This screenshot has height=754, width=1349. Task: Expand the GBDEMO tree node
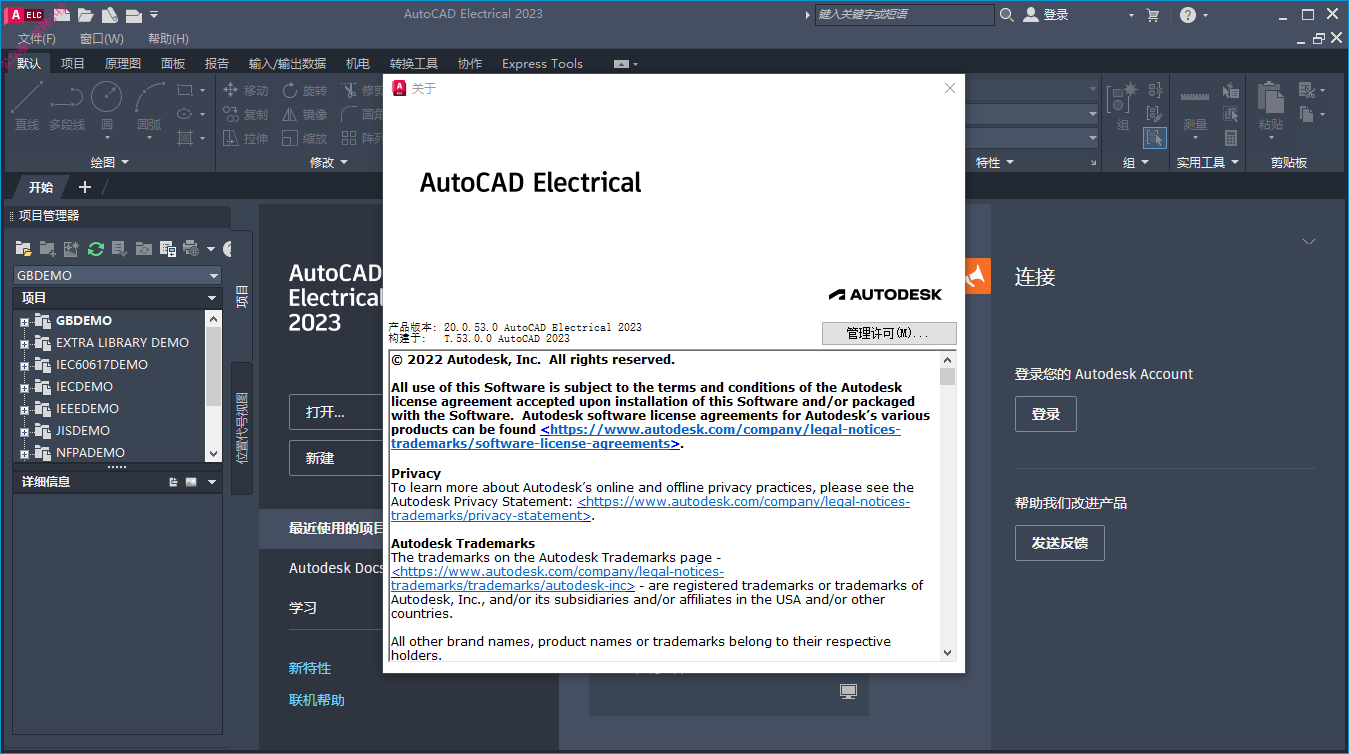pyautogui.click(x=24, y=321)
